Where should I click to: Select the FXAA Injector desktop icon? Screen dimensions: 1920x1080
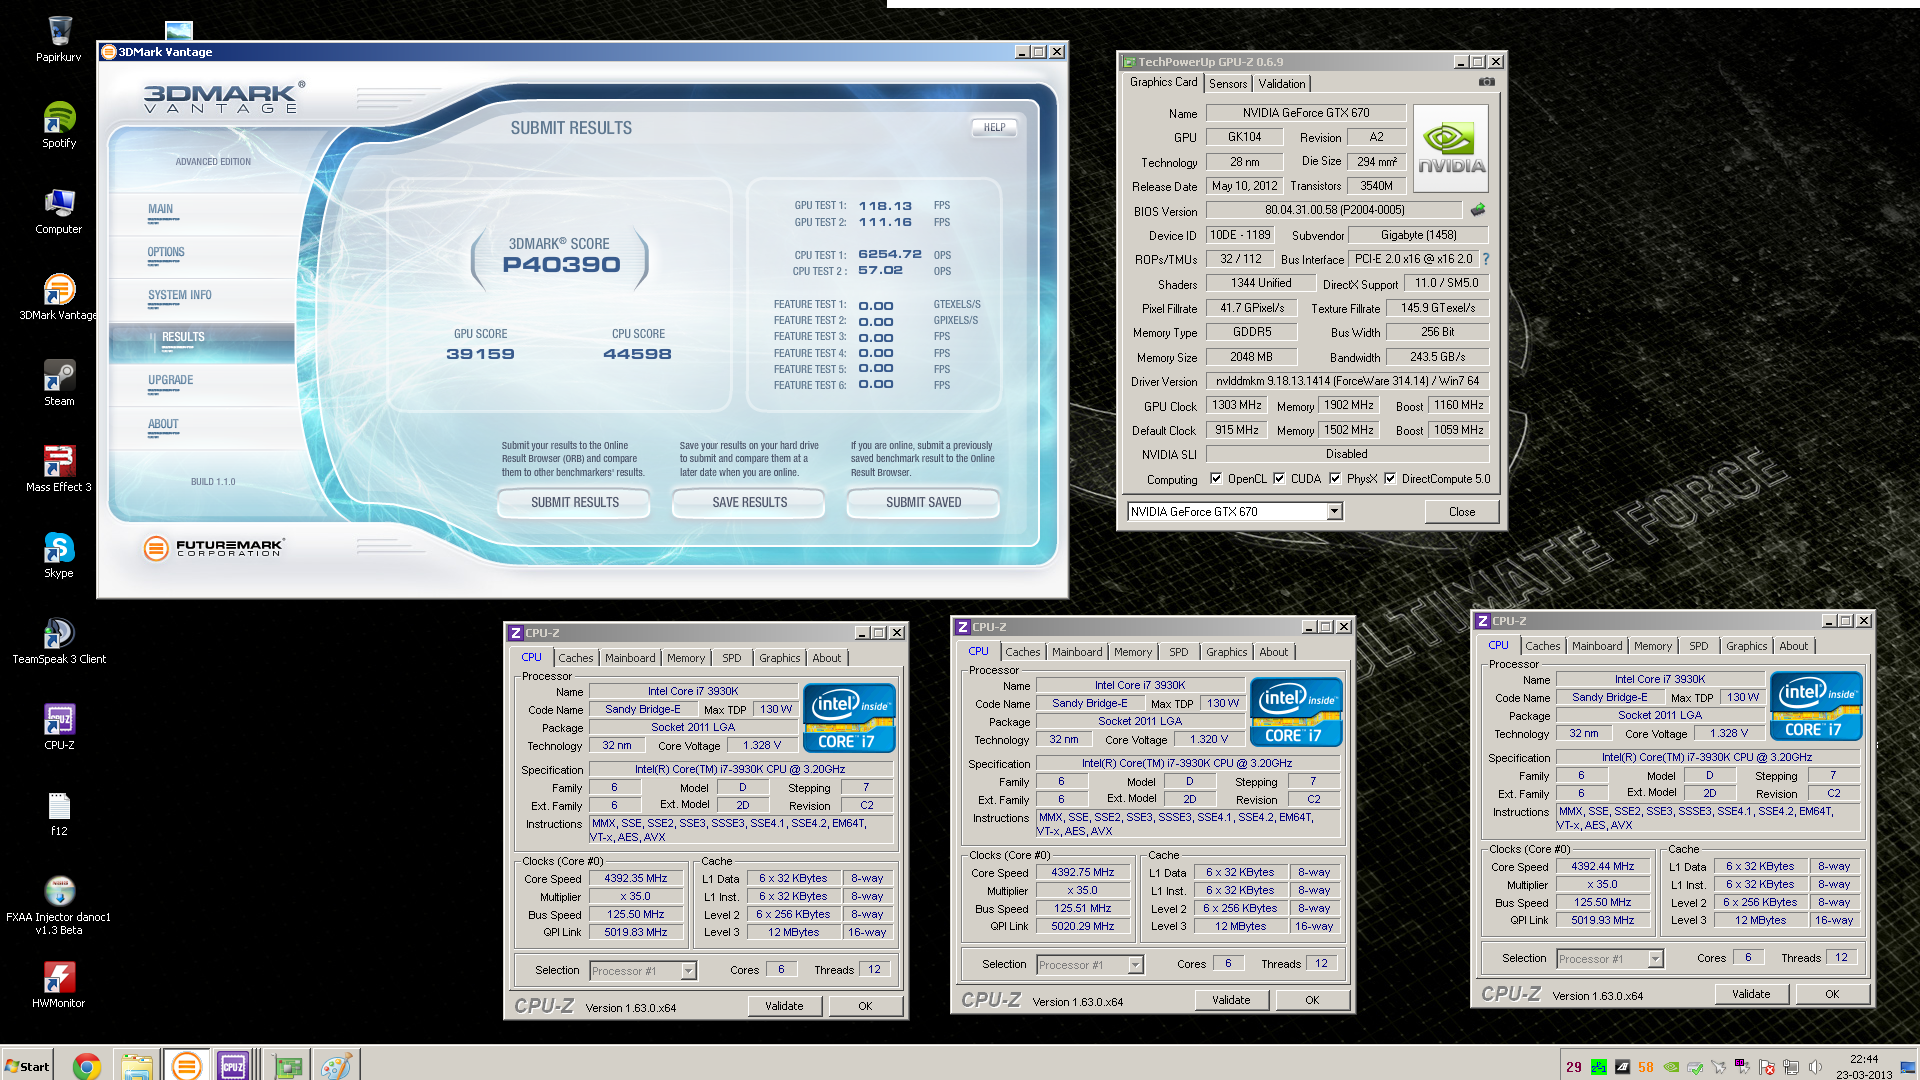click(x=59, y=904)
